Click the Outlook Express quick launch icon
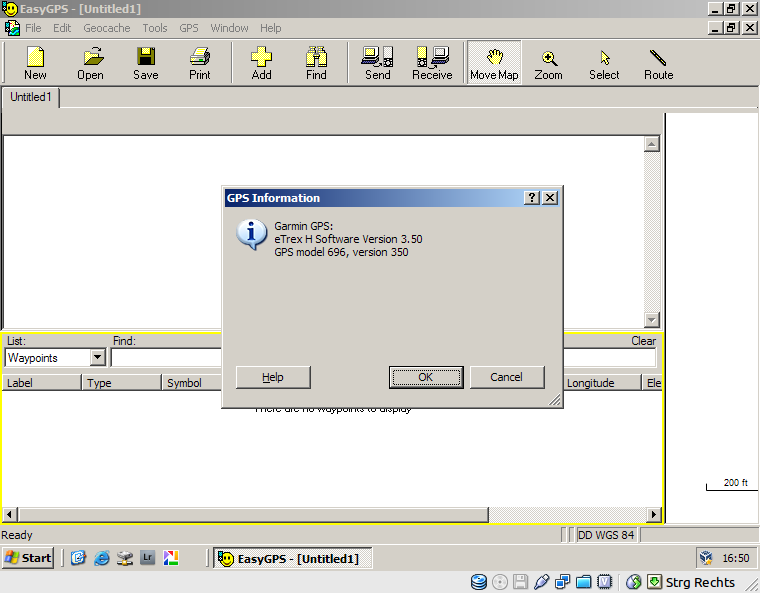Screen dimensions: 760x593 pos(78,558)
